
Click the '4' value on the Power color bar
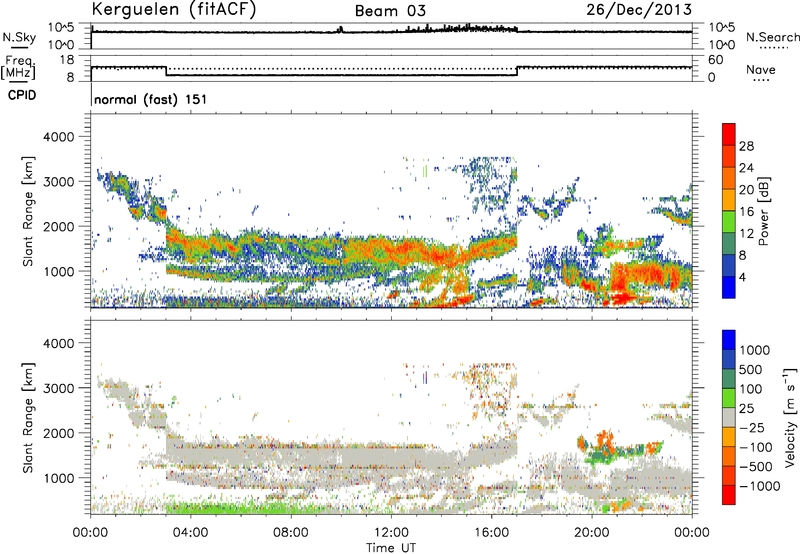742,277
